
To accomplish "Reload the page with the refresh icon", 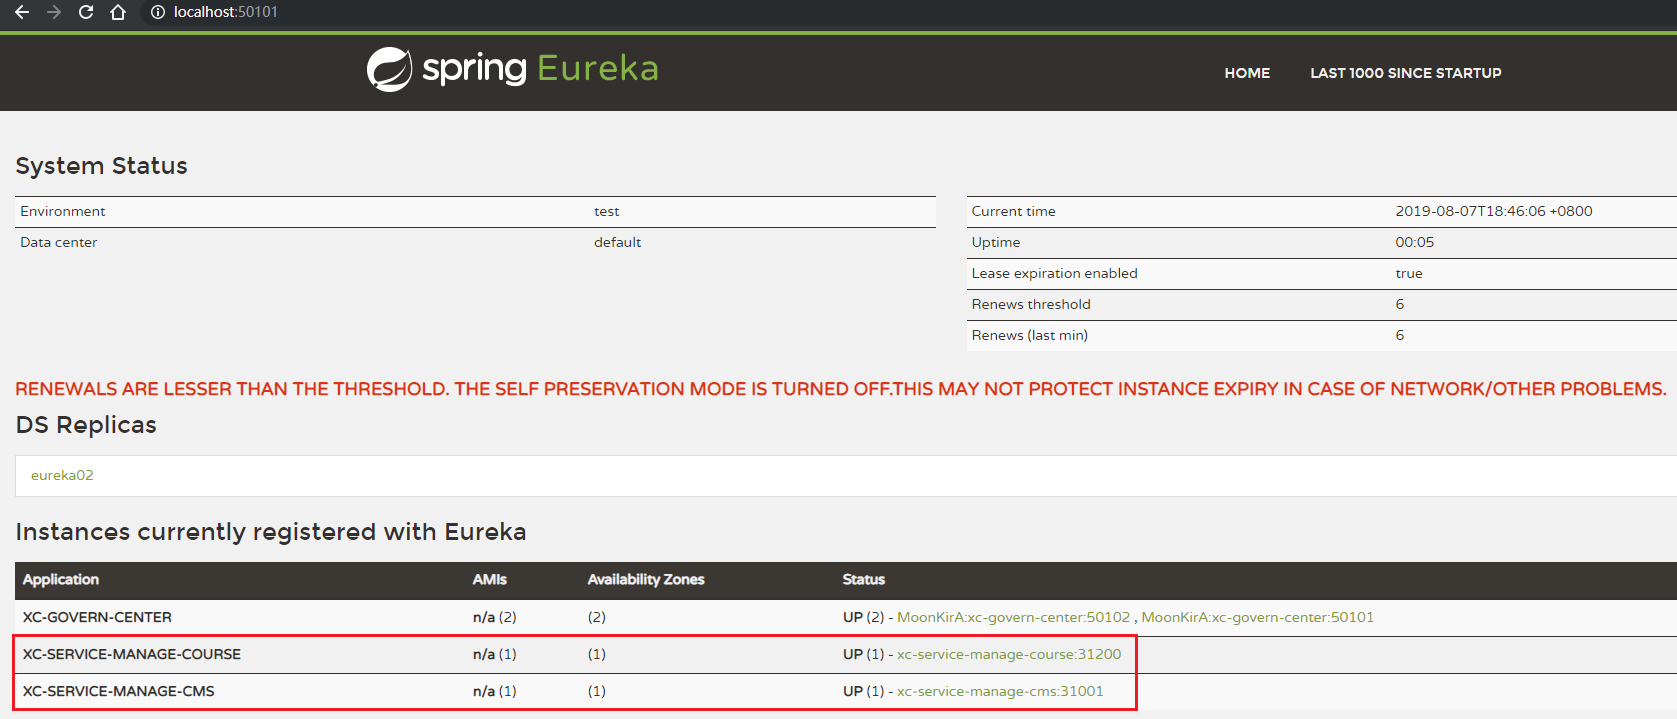I will pyautogui.click(x=86, y=12).
